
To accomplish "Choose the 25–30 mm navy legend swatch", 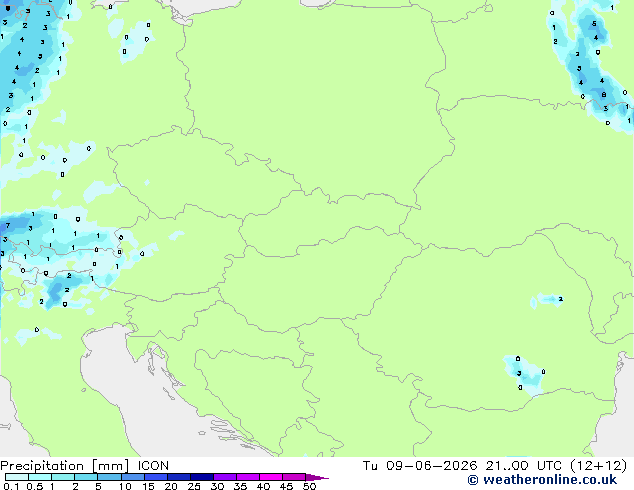I will [201, 477].
